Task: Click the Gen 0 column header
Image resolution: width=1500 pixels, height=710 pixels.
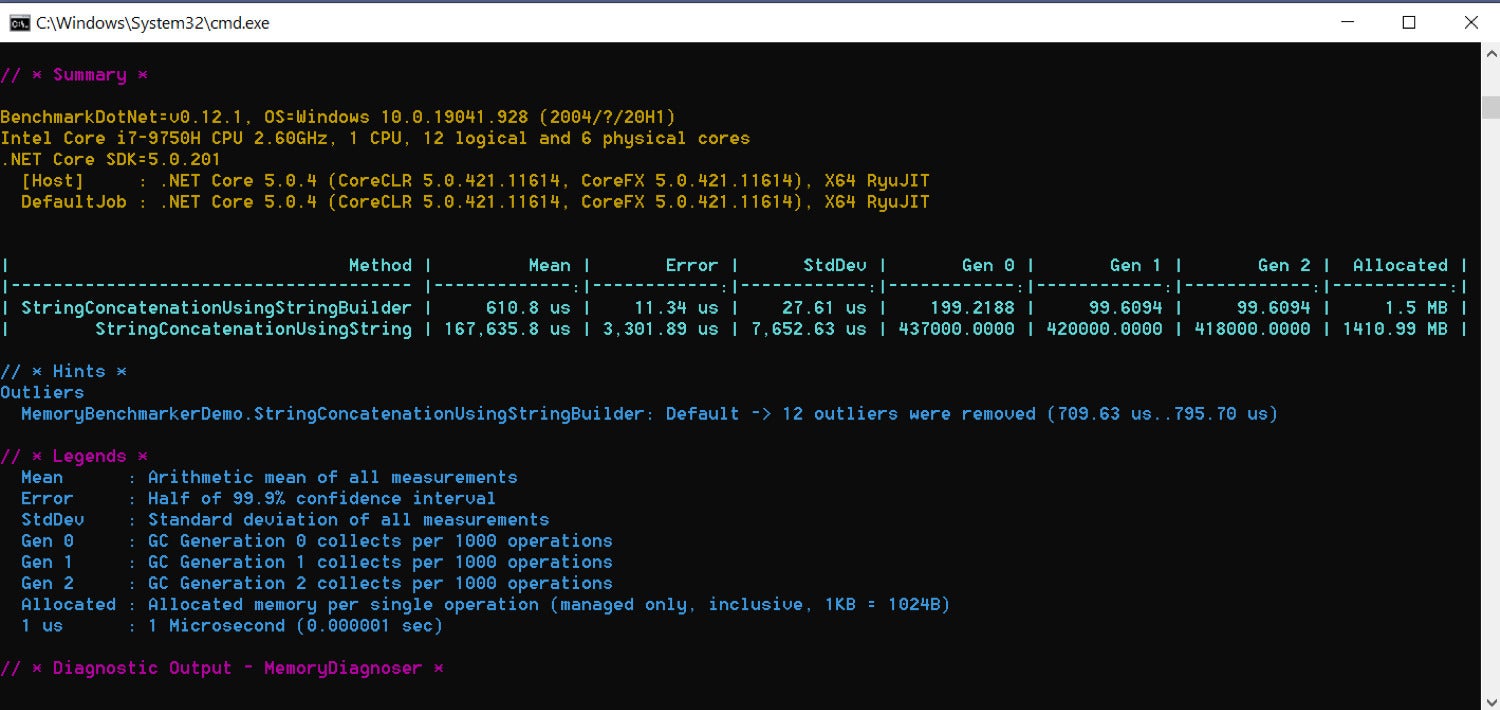Action: click(988, 265)
